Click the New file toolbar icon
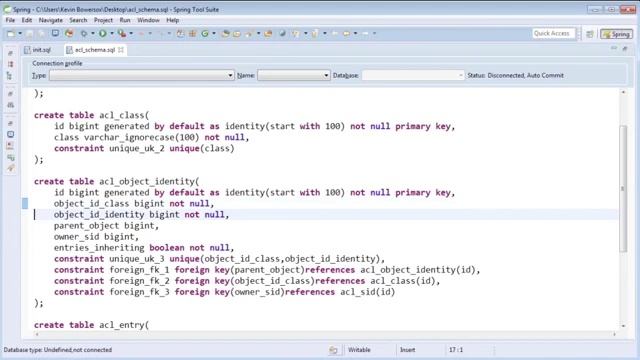This screenshot has height=360, width=640. click(x=11, y=33)
